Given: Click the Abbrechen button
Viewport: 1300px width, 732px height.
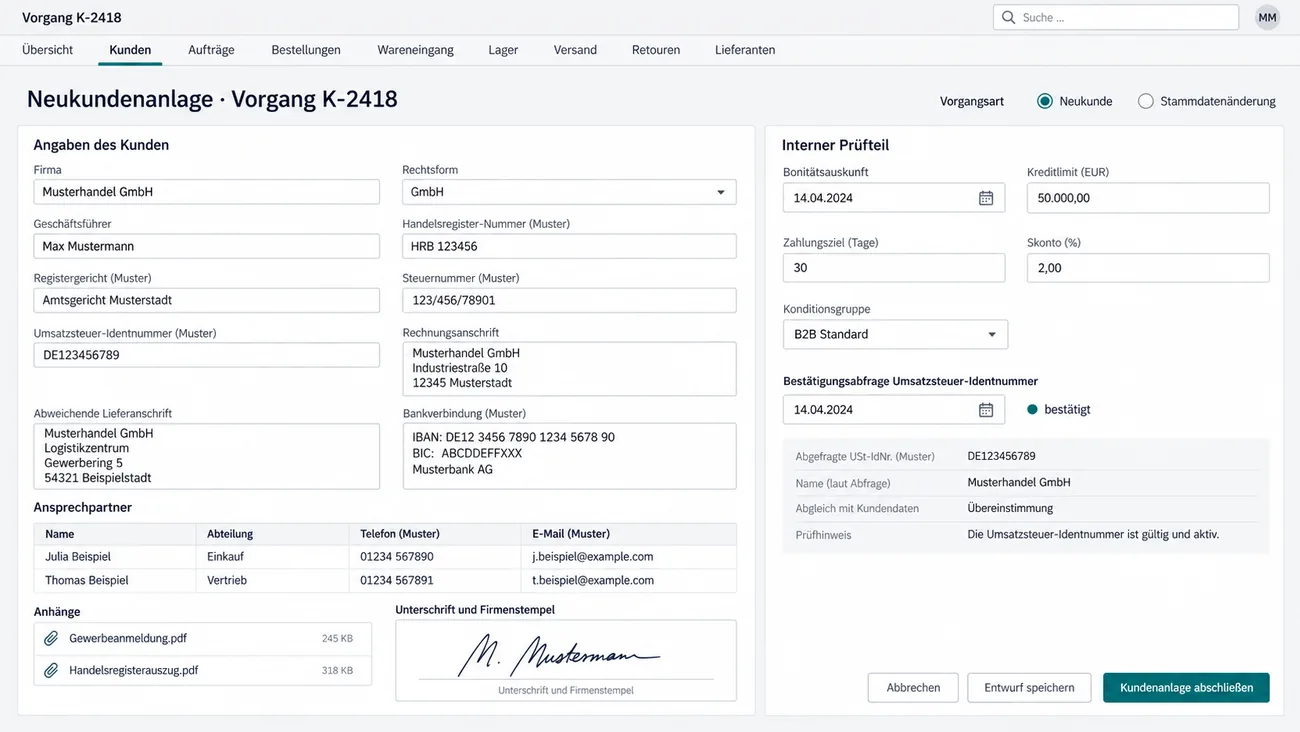Looking at the screenshot, I should [x=913, y=687].
